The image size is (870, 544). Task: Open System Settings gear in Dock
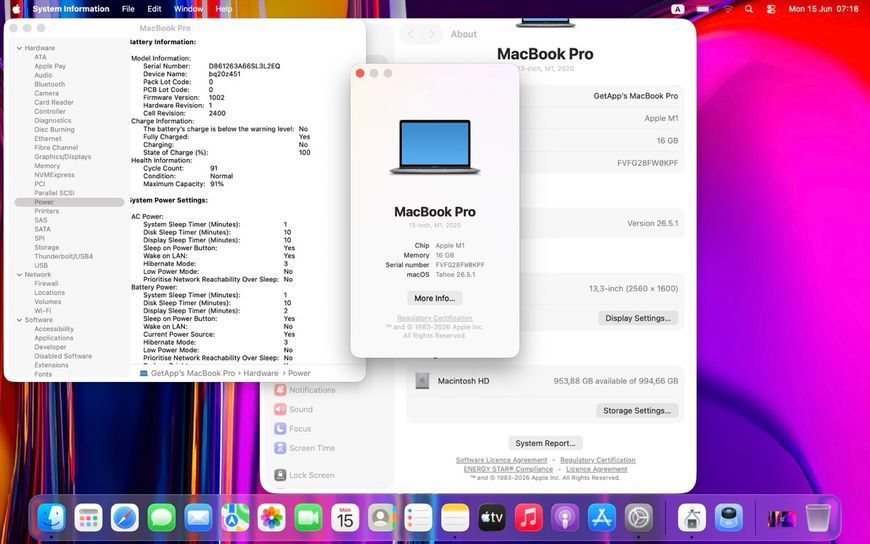639,517
